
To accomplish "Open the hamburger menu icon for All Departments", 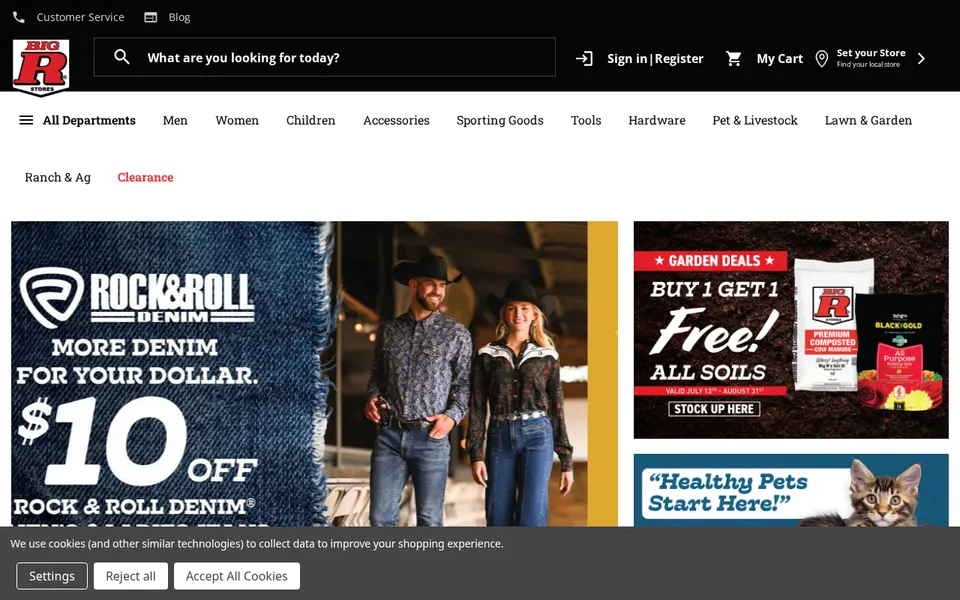I will (26, 120).
